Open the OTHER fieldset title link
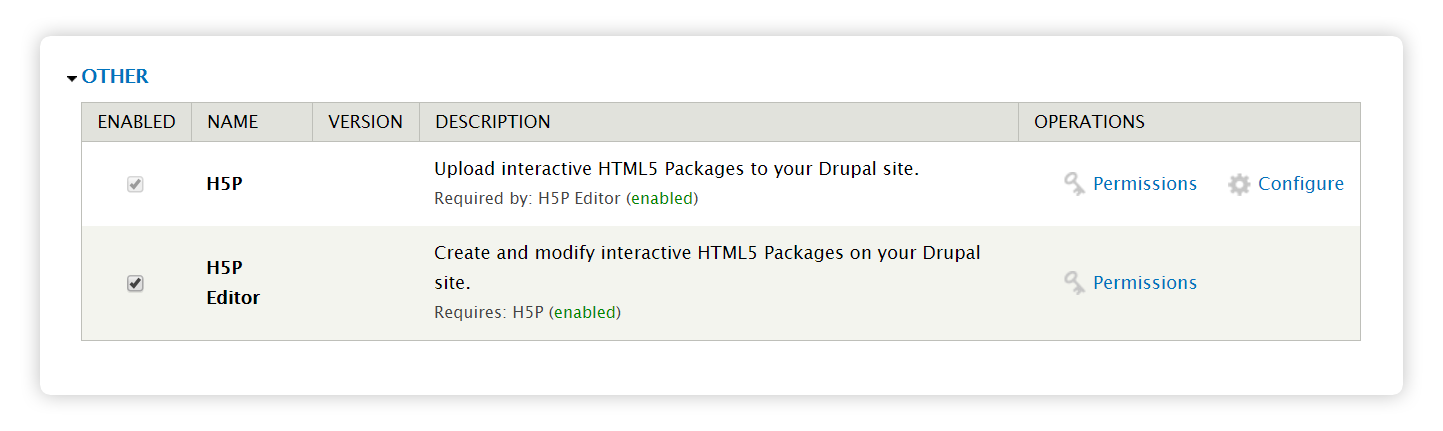1443x431 pixels. click(115, 76)
